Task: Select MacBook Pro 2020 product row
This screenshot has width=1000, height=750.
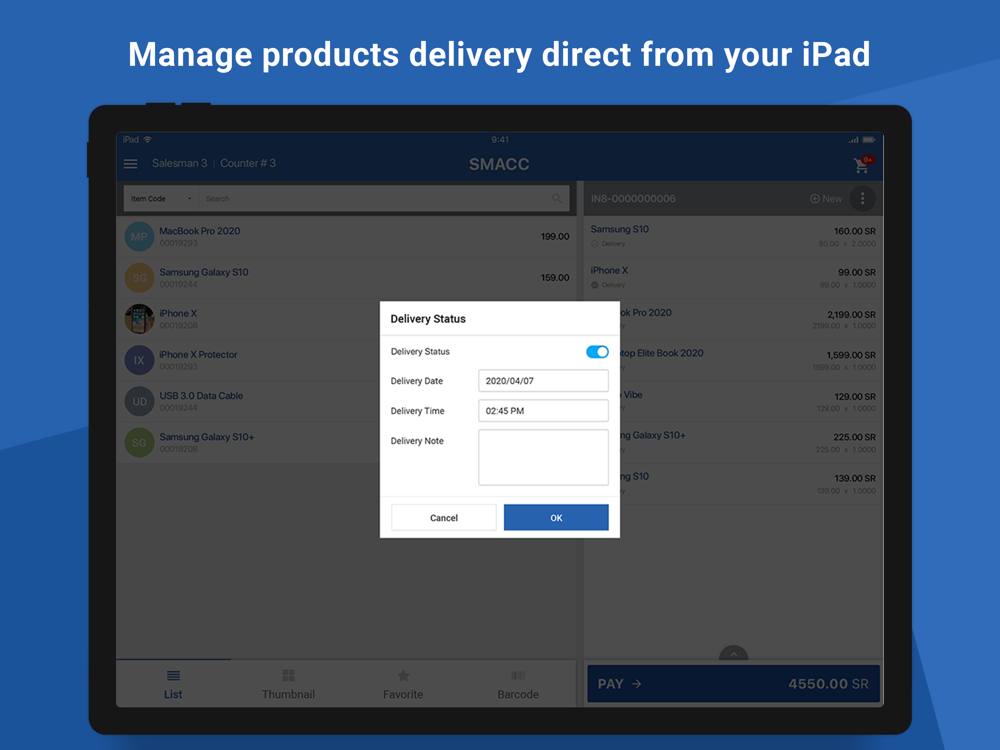Action: [346, 237]
